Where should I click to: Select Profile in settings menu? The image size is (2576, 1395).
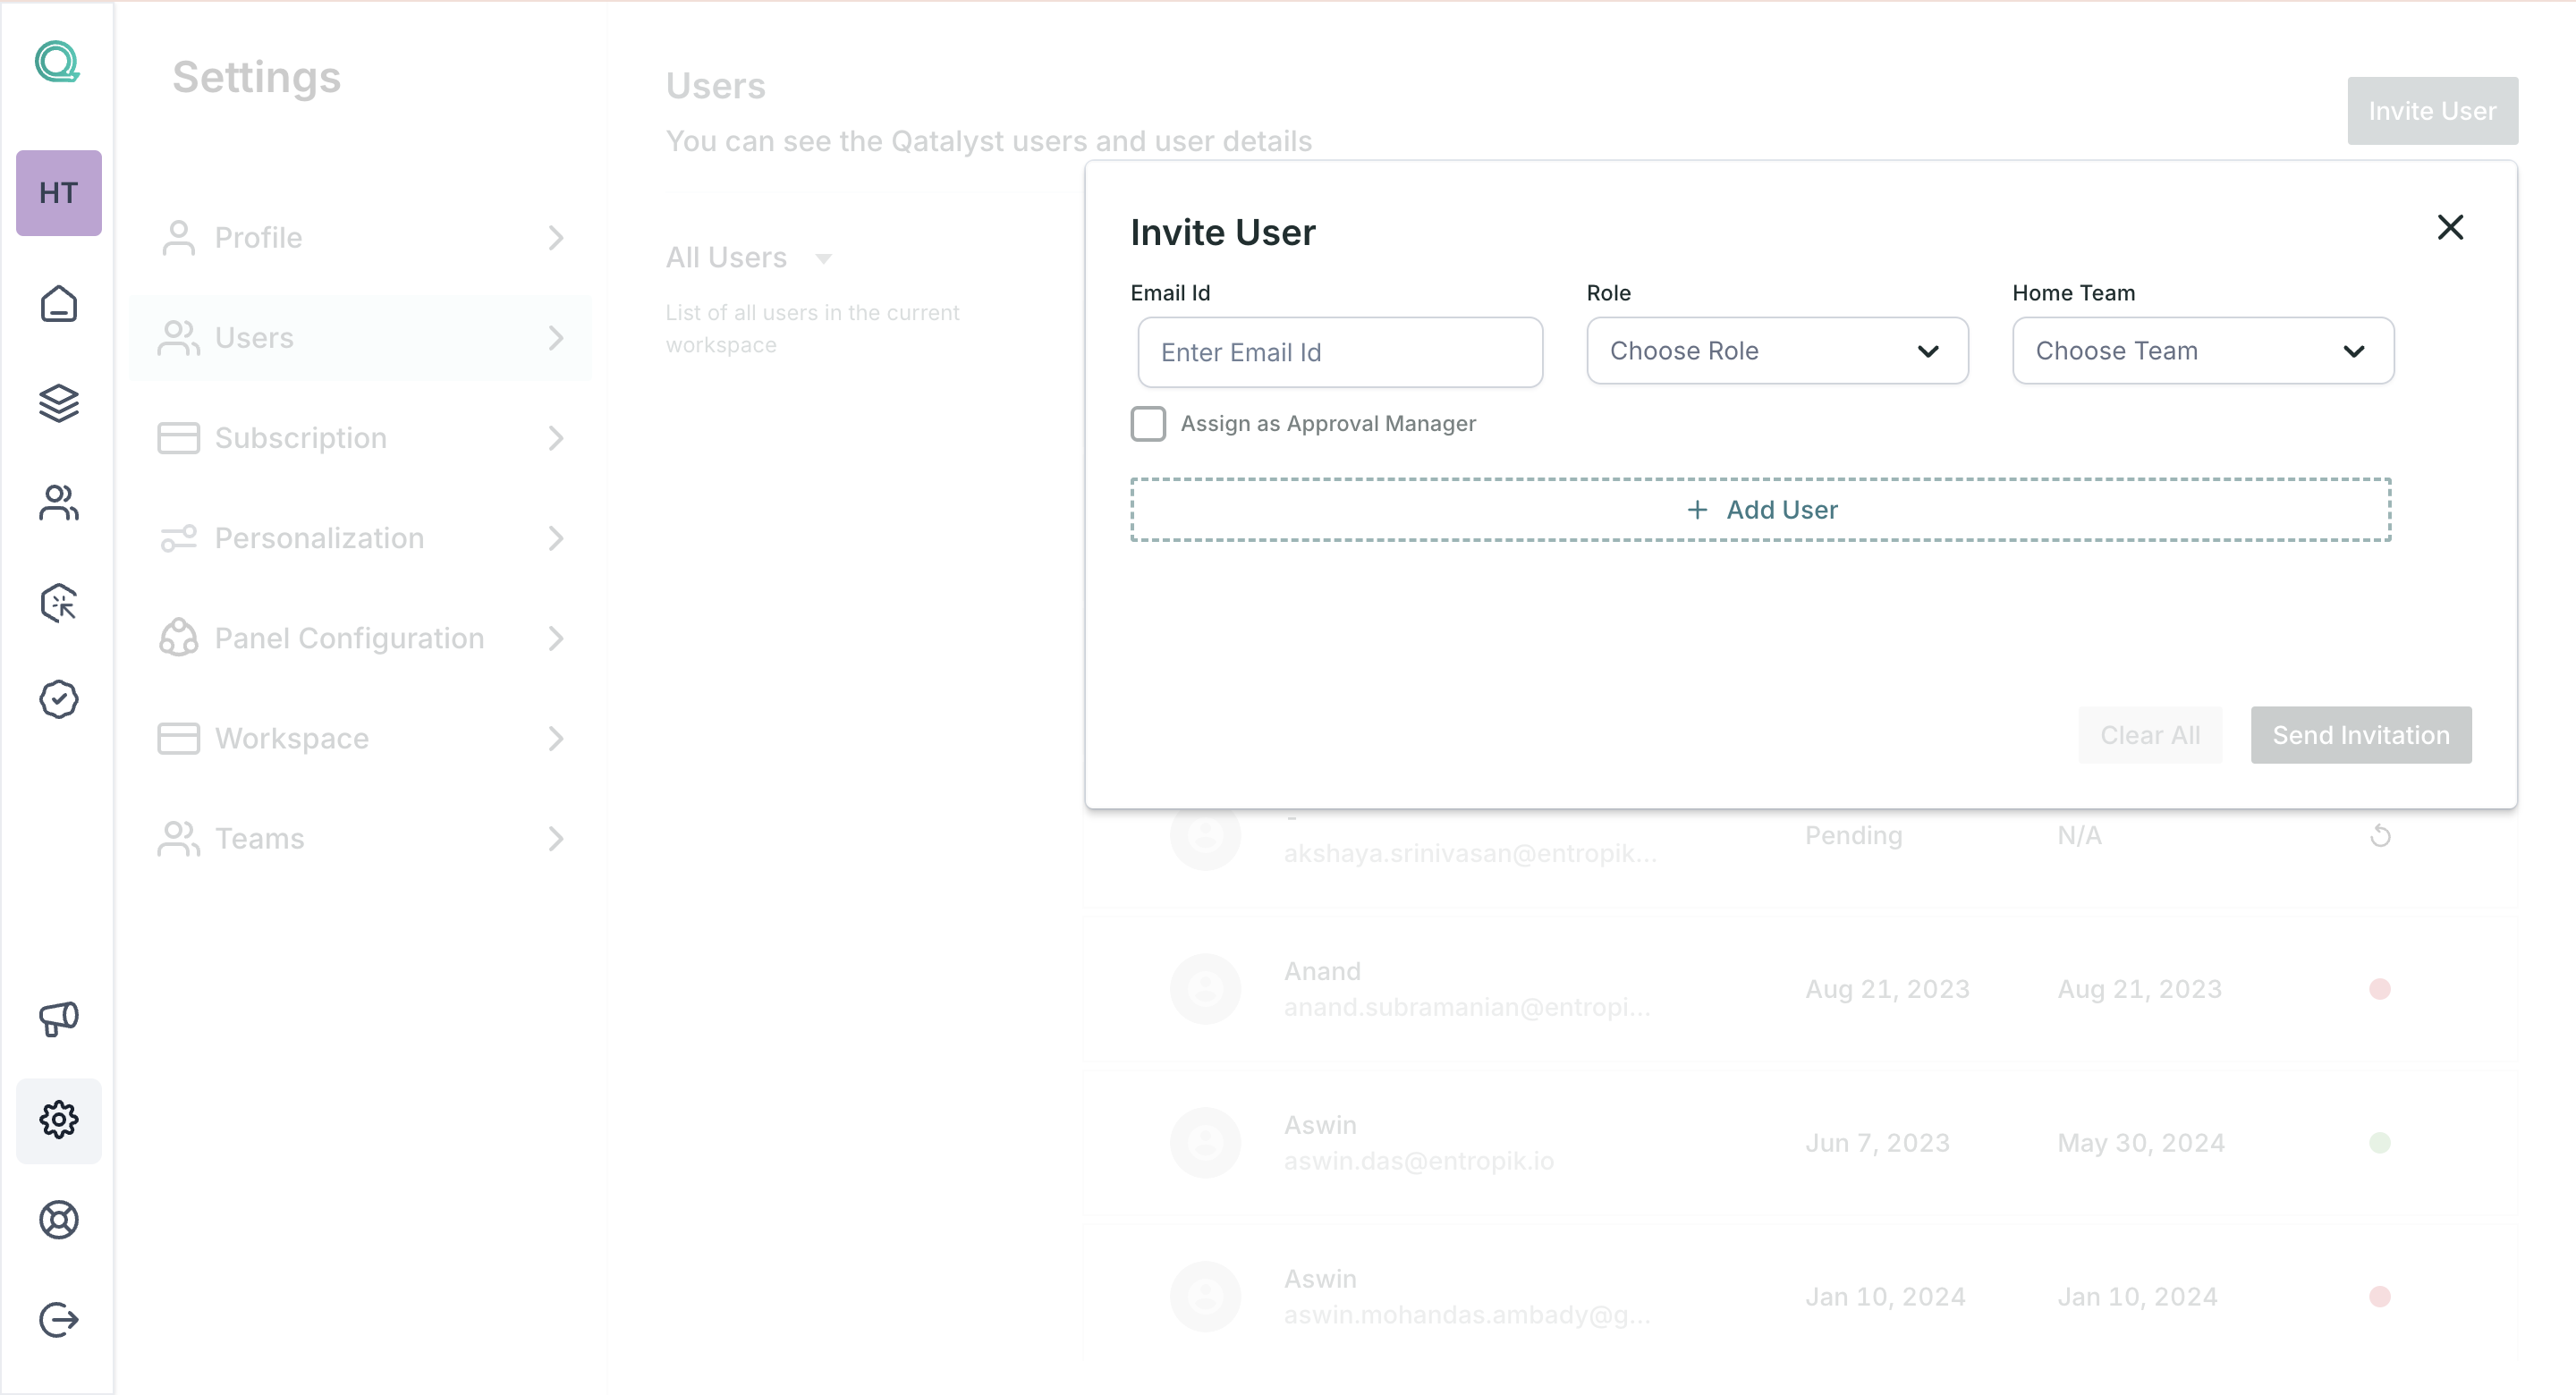(x=361, y=238)
